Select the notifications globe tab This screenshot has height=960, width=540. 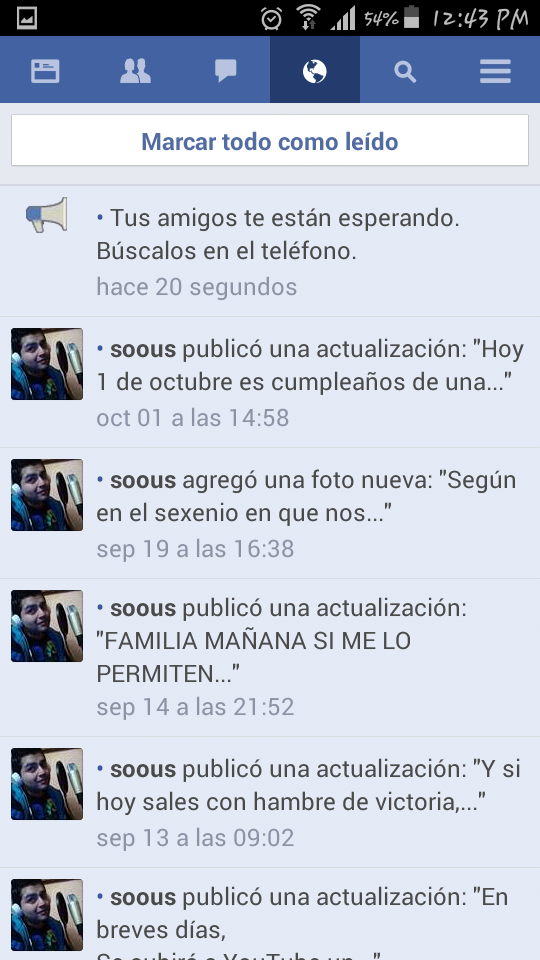coord(315,70)
